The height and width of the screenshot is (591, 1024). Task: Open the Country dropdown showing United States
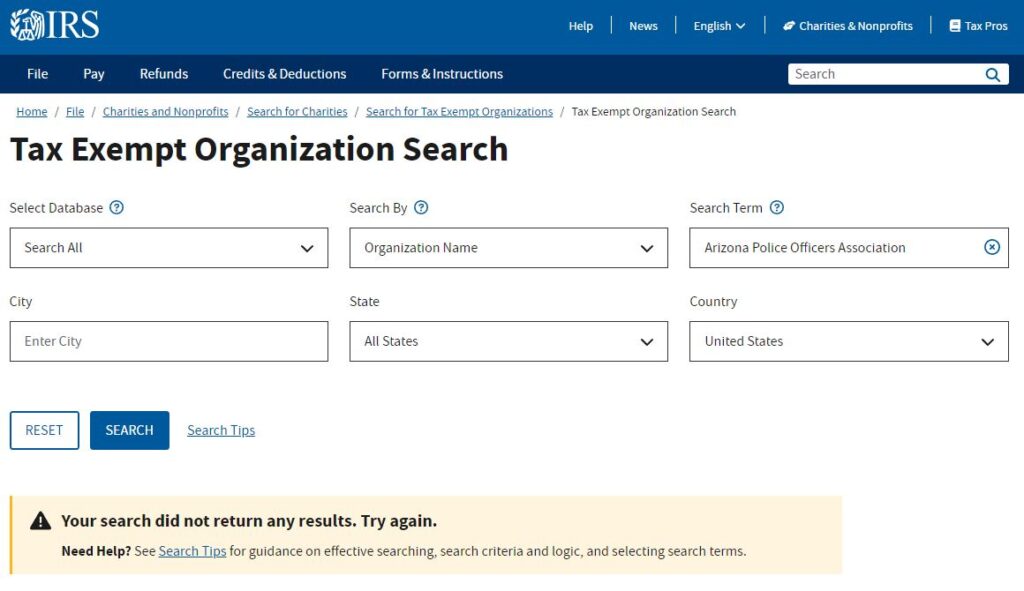(848, 341)
